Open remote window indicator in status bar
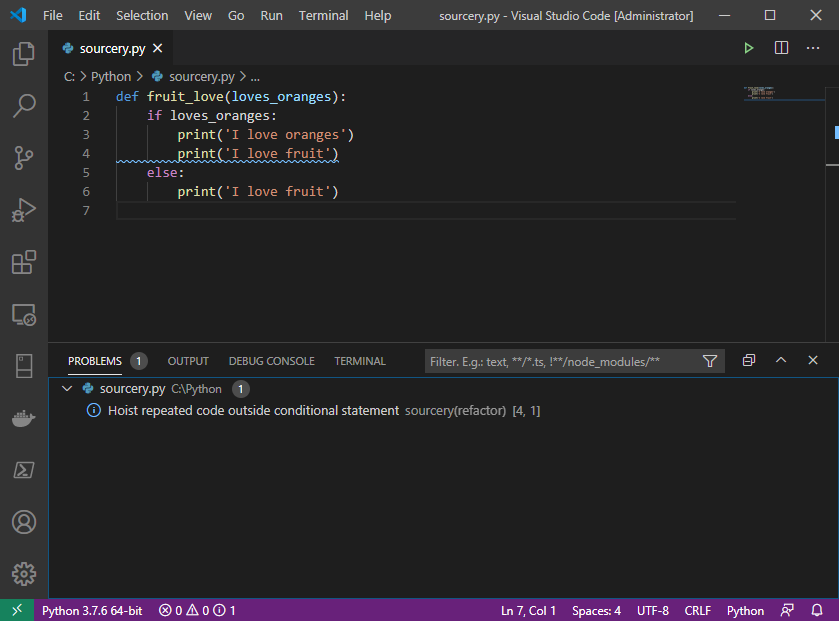Viewport: 839px width, 621px height. (17, 610)
